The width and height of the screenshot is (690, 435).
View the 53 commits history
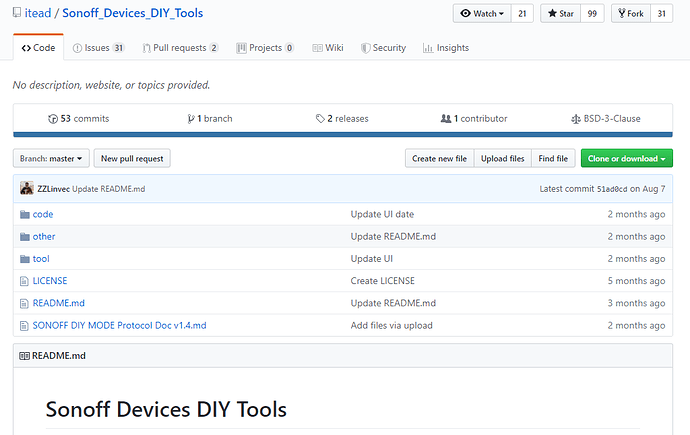tap(78, 118)
